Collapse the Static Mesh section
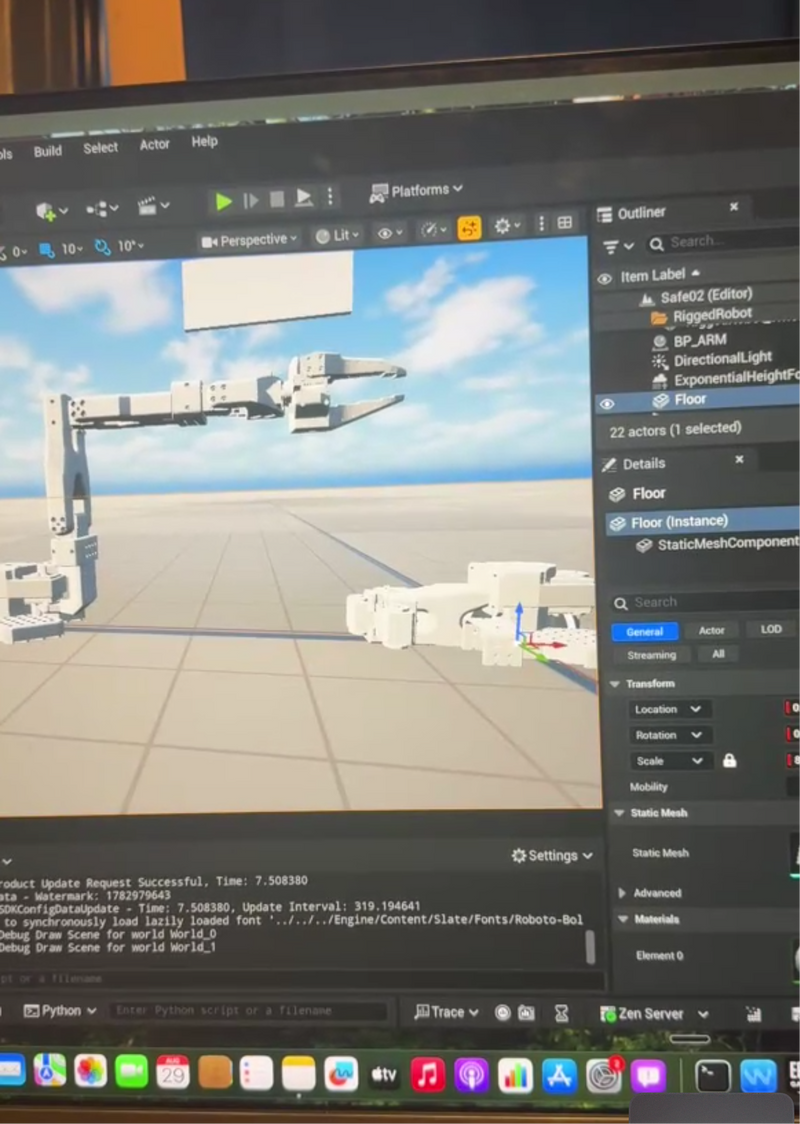The image size is (800, 1124). coord(619,813)
